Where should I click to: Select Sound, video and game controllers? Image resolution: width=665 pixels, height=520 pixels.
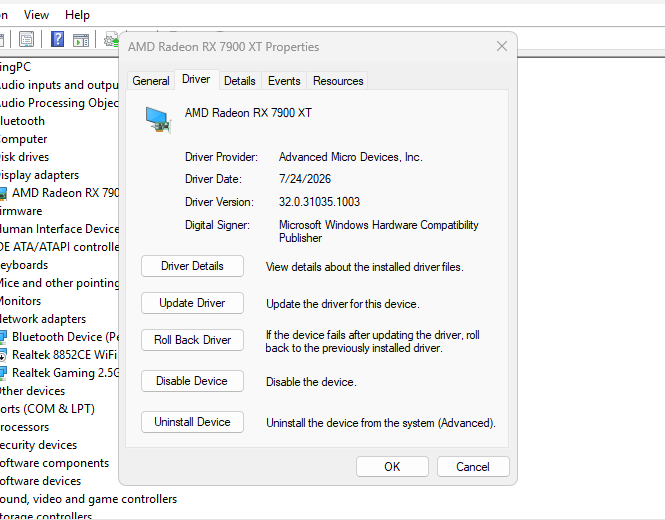click(88, 499)
